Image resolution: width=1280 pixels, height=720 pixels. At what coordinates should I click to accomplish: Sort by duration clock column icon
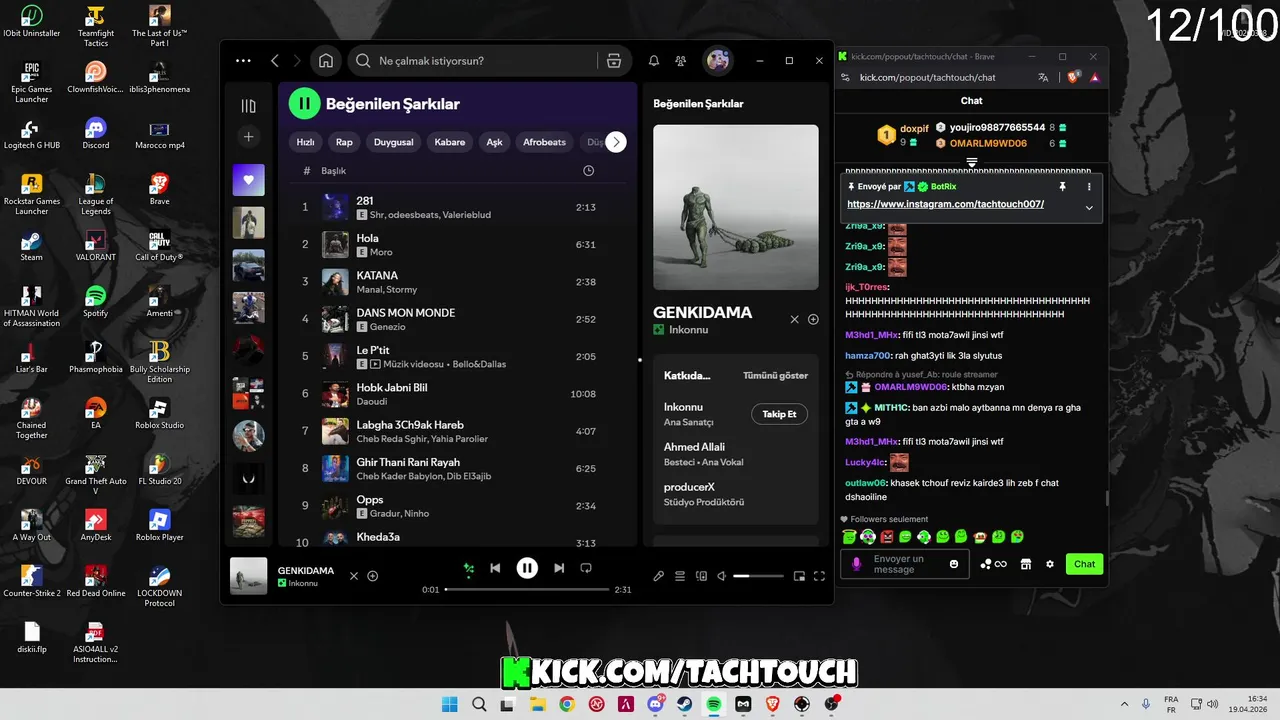[x=588, y=171]
